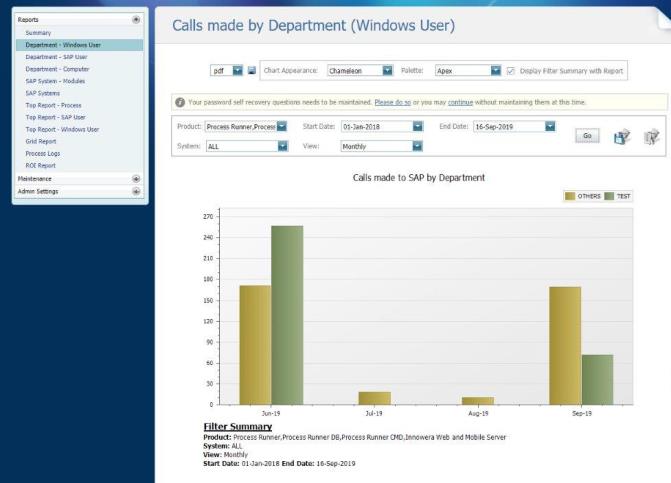
Task: Click the info icon in password notice
Action: click(x=180, y=102)
